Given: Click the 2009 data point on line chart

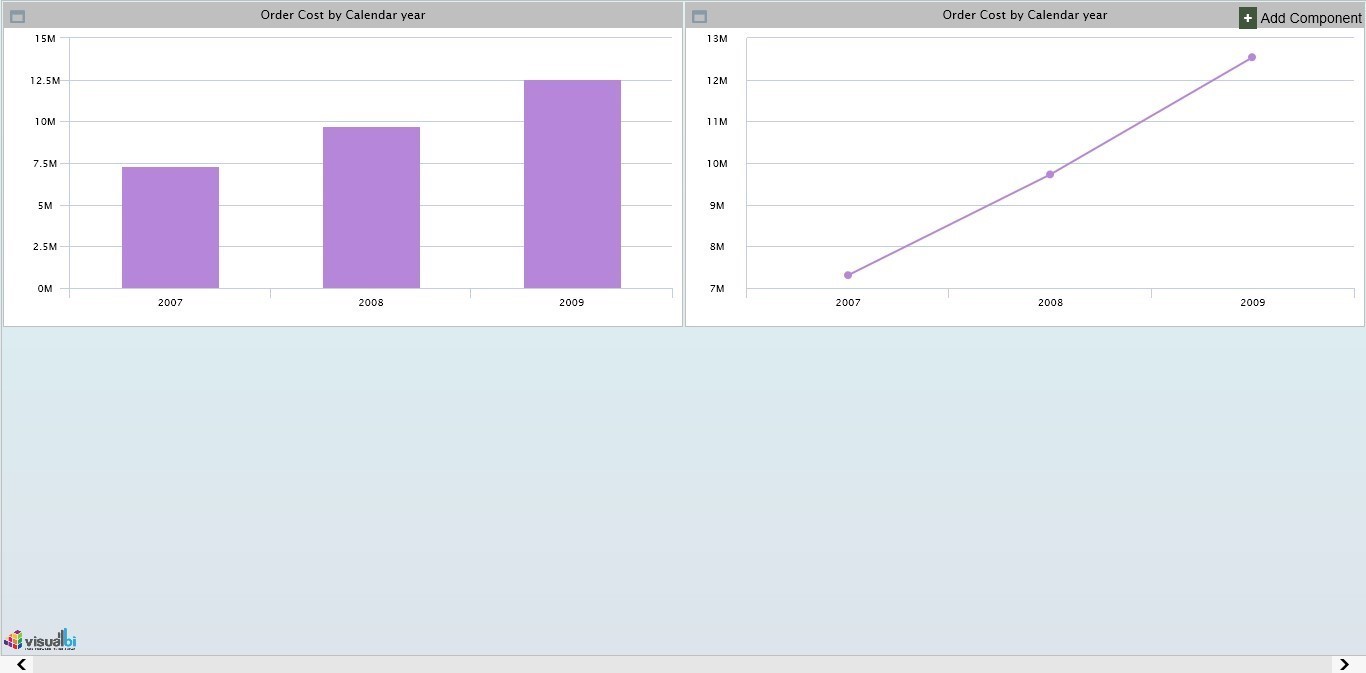Looking at the screenshot, I should point(1251,57).
